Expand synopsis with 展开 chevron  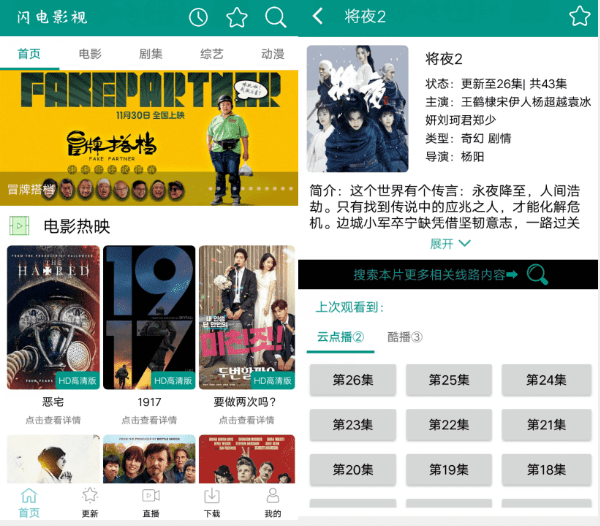pos(450,244)
